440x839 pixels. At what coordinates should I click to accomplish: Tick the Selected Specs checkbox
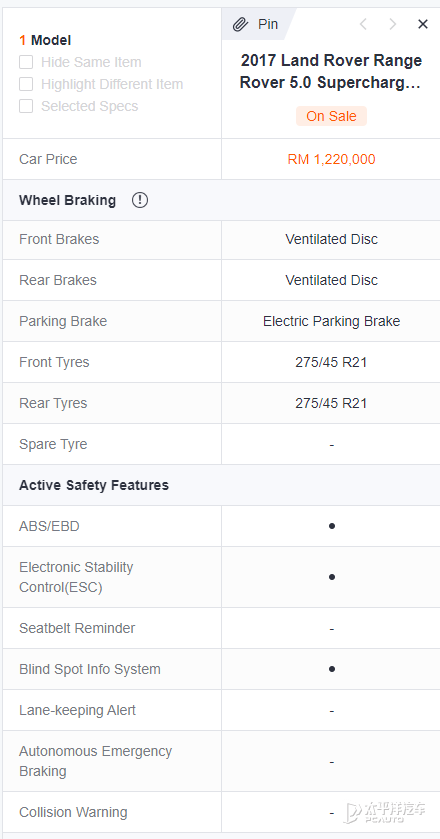(x=26, y=106)
